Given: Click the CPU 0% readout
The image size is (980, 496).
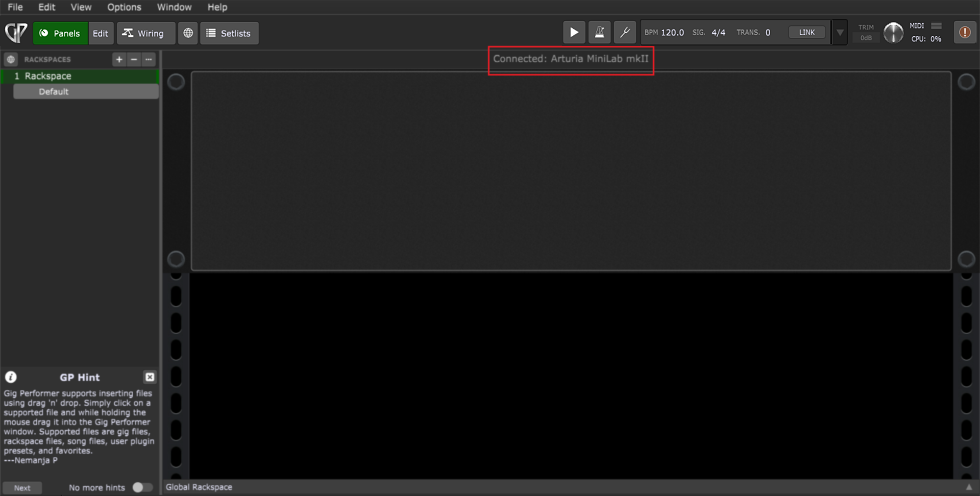Looking at the screenshot, I should click(926, 39).
